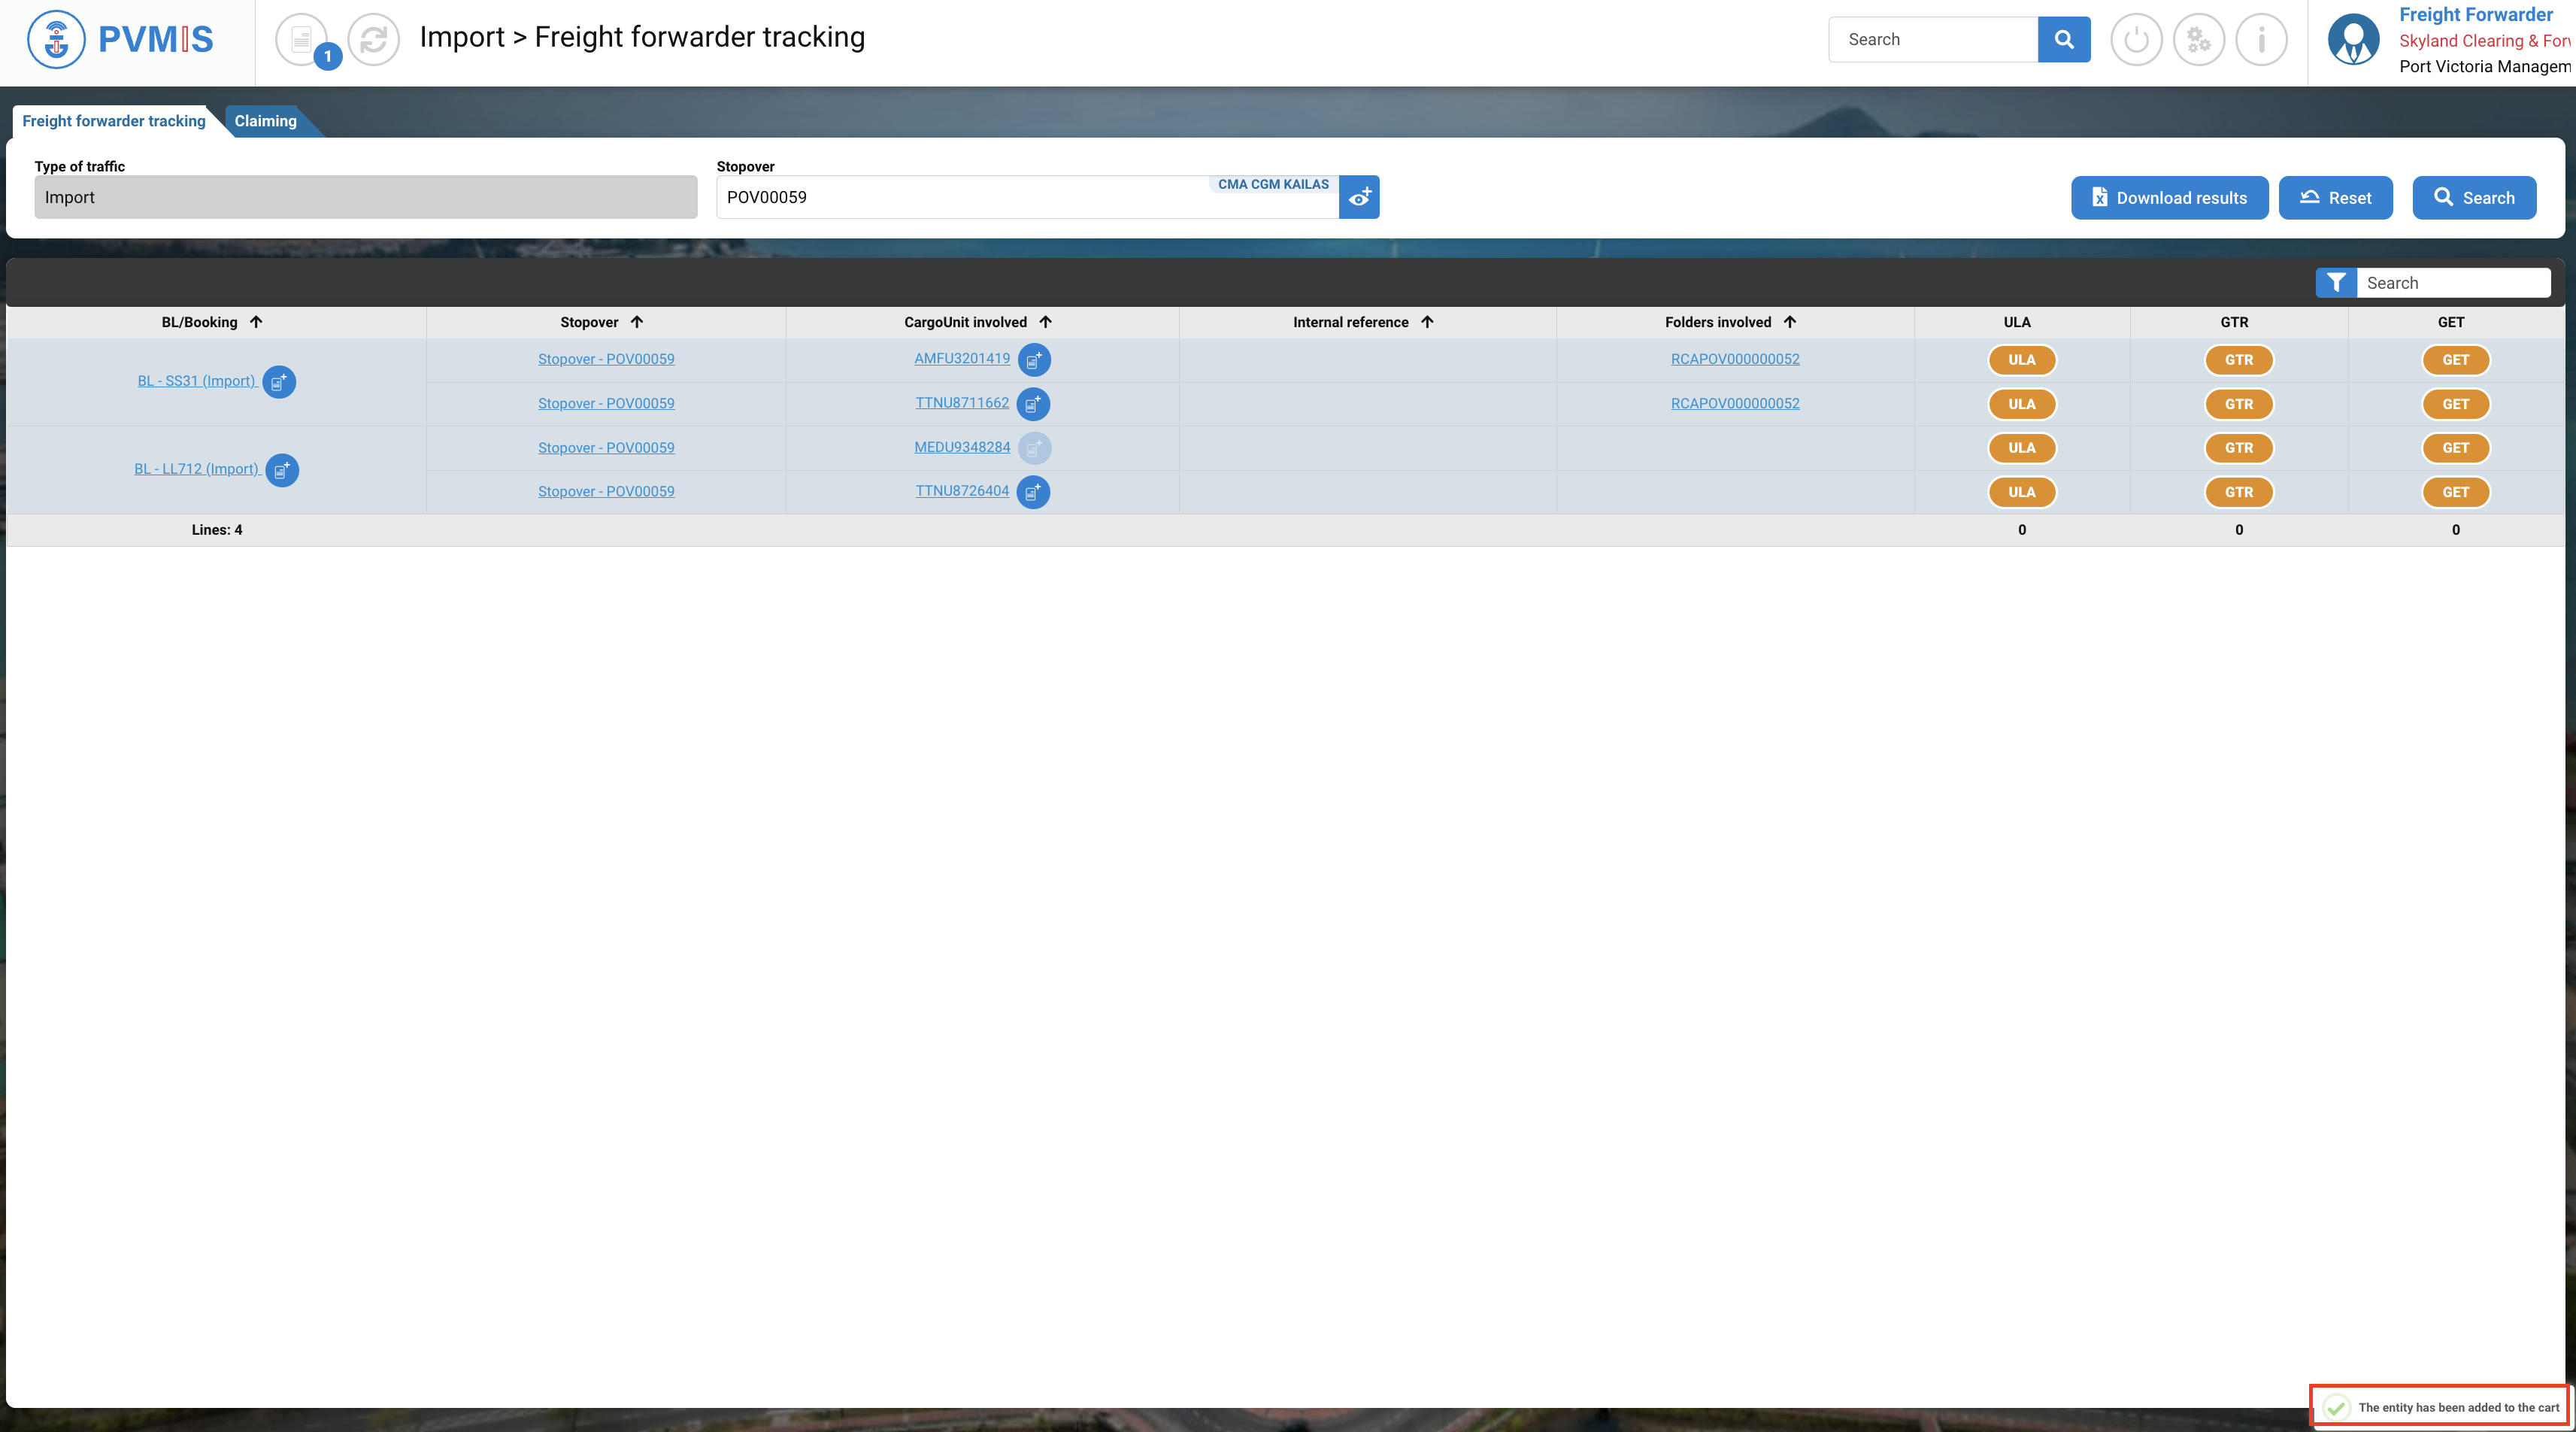This screenshot has height=1432, width=2576.
Task: Select the Freight forwarder tracking tab
Action: (x=114, y=121)
